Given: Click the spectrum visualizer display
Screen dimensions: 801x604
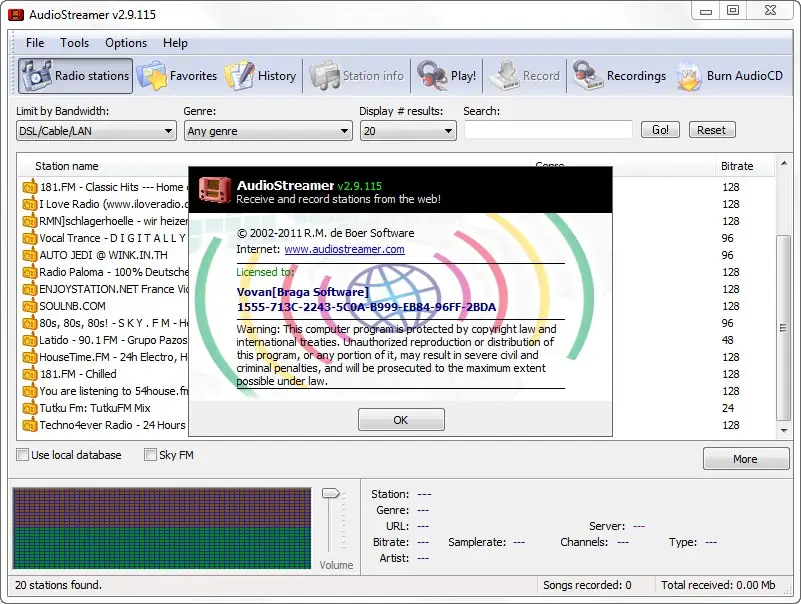Looking at the screenshot, I should coord(162,528).
